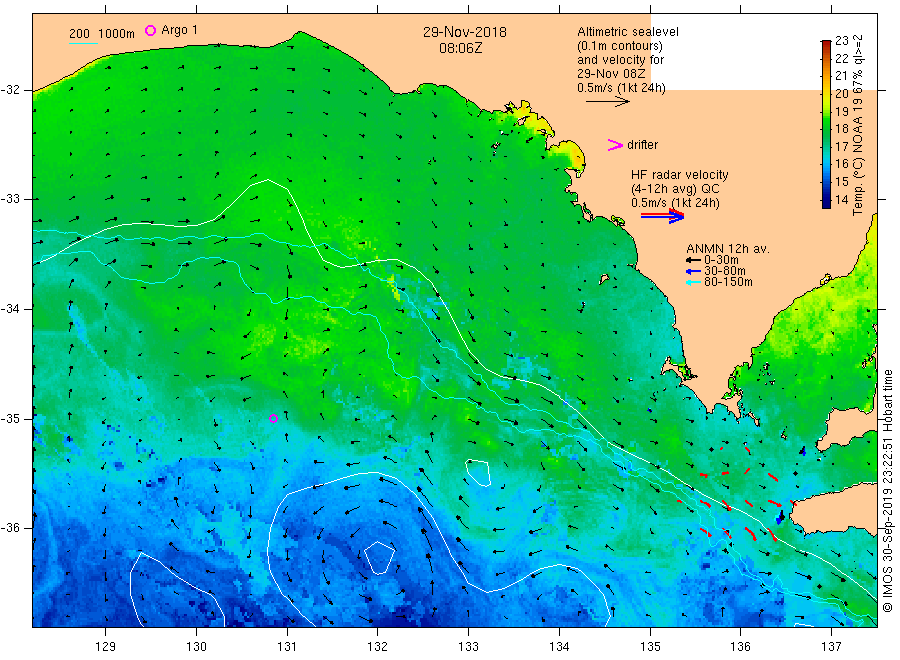The width and height of the screenshot is (900, 660).
Task: Click the blue 30-80m ANMN arrow
Action: click(693, 271)
